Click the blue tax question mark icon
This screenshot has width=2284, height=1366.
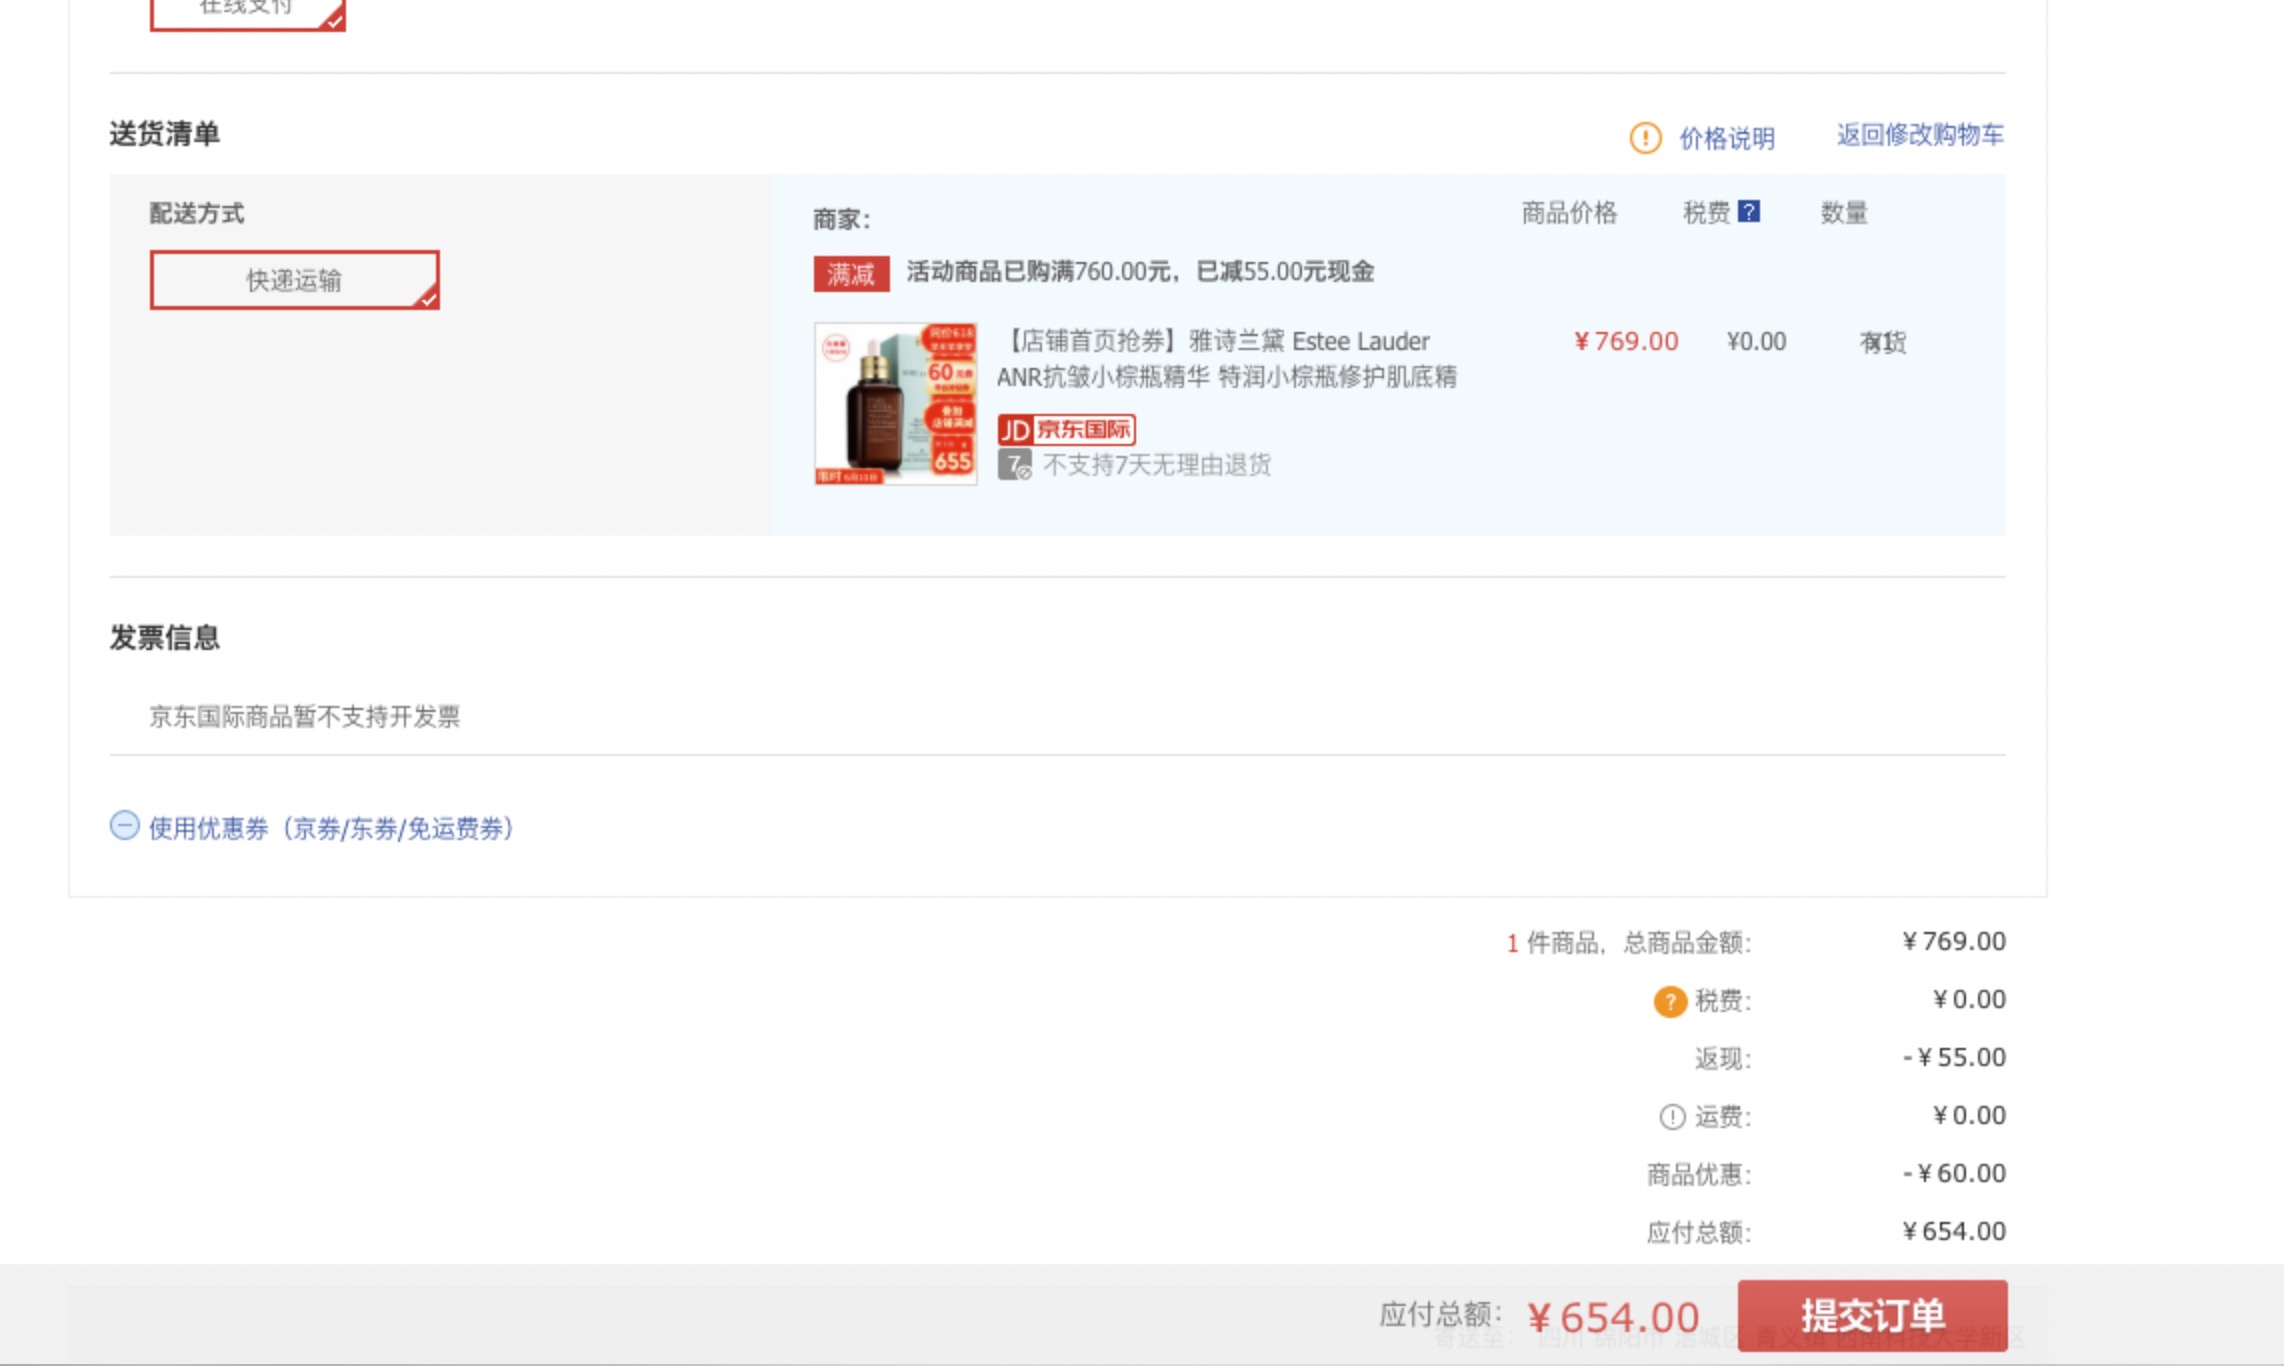(1749, 212)
